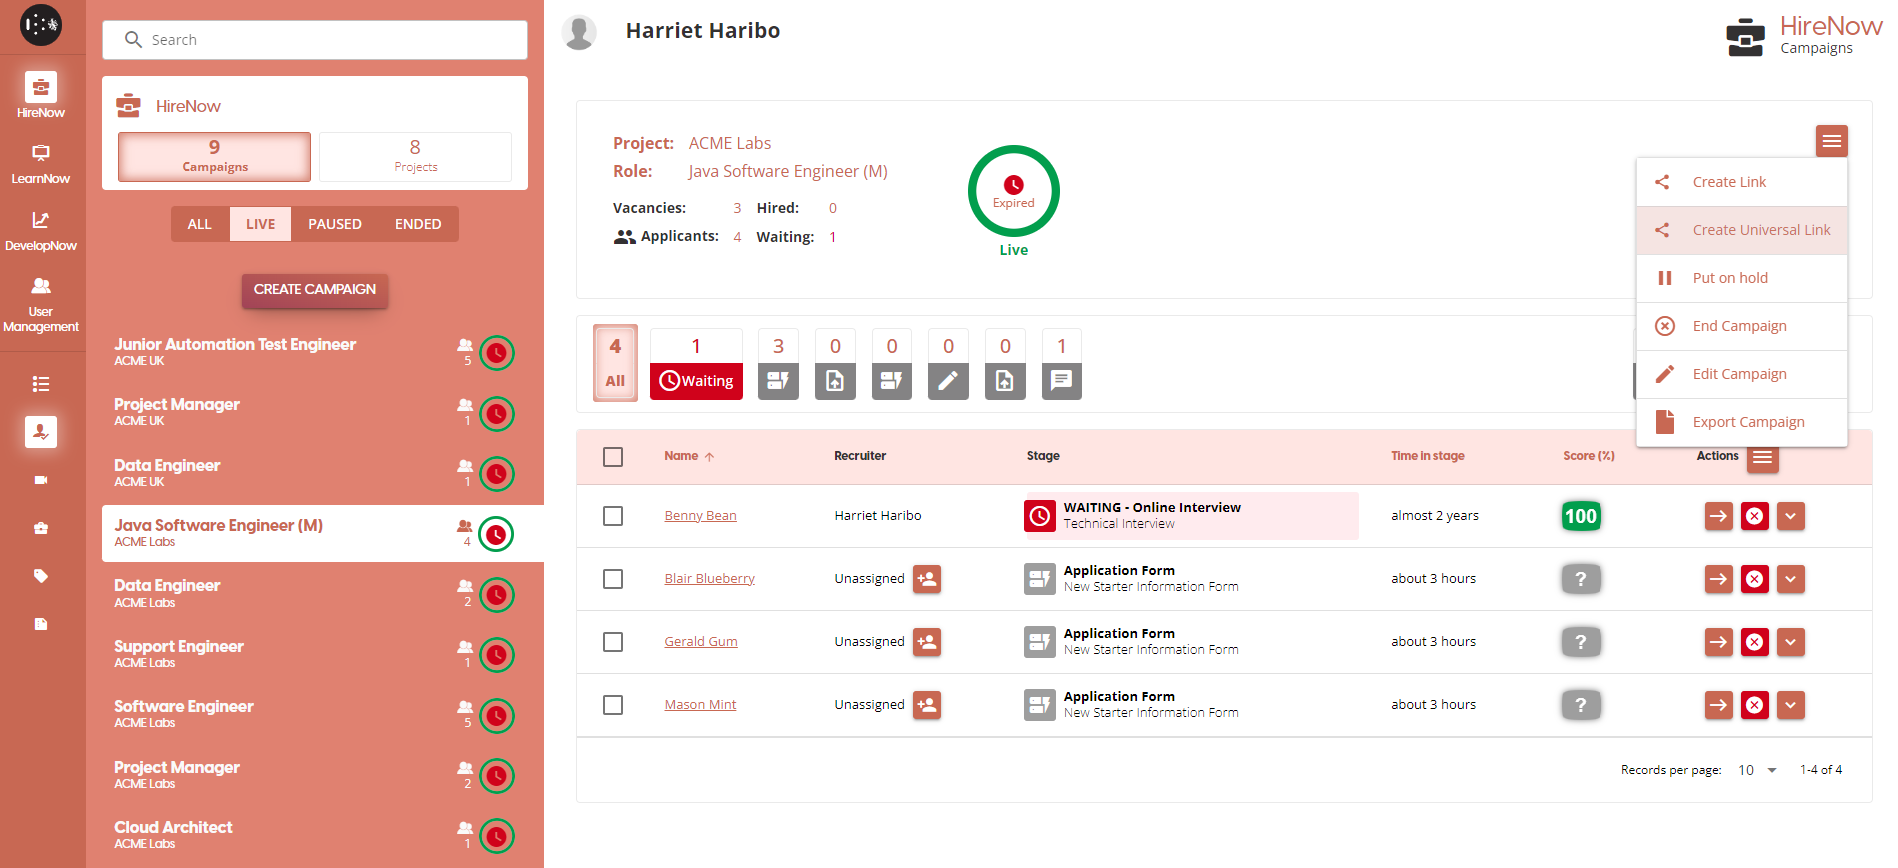Toggle the select-all checkbox in table header
1898x868 pixels.
coord(613,457)
